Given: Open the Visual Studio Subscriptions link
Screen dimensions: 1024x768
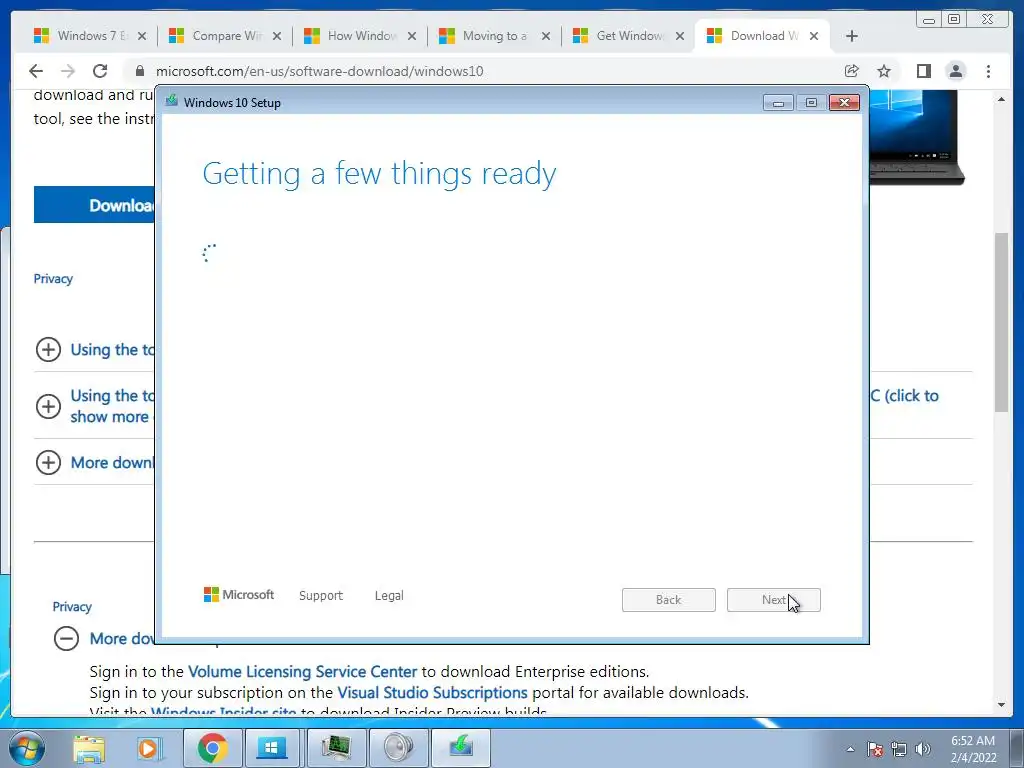Looking at the screenshot, I should click(432, 692).
